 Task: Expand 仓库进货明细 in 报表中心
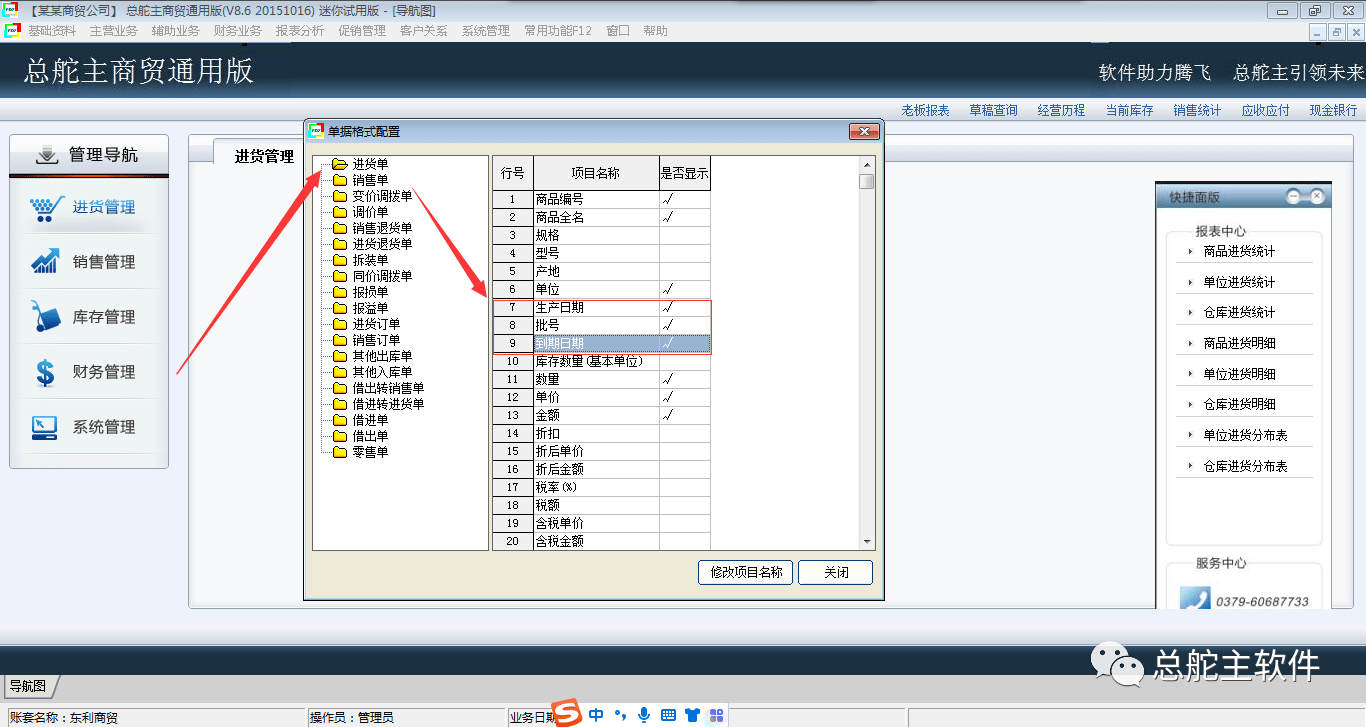click(x=1191, y=405)
